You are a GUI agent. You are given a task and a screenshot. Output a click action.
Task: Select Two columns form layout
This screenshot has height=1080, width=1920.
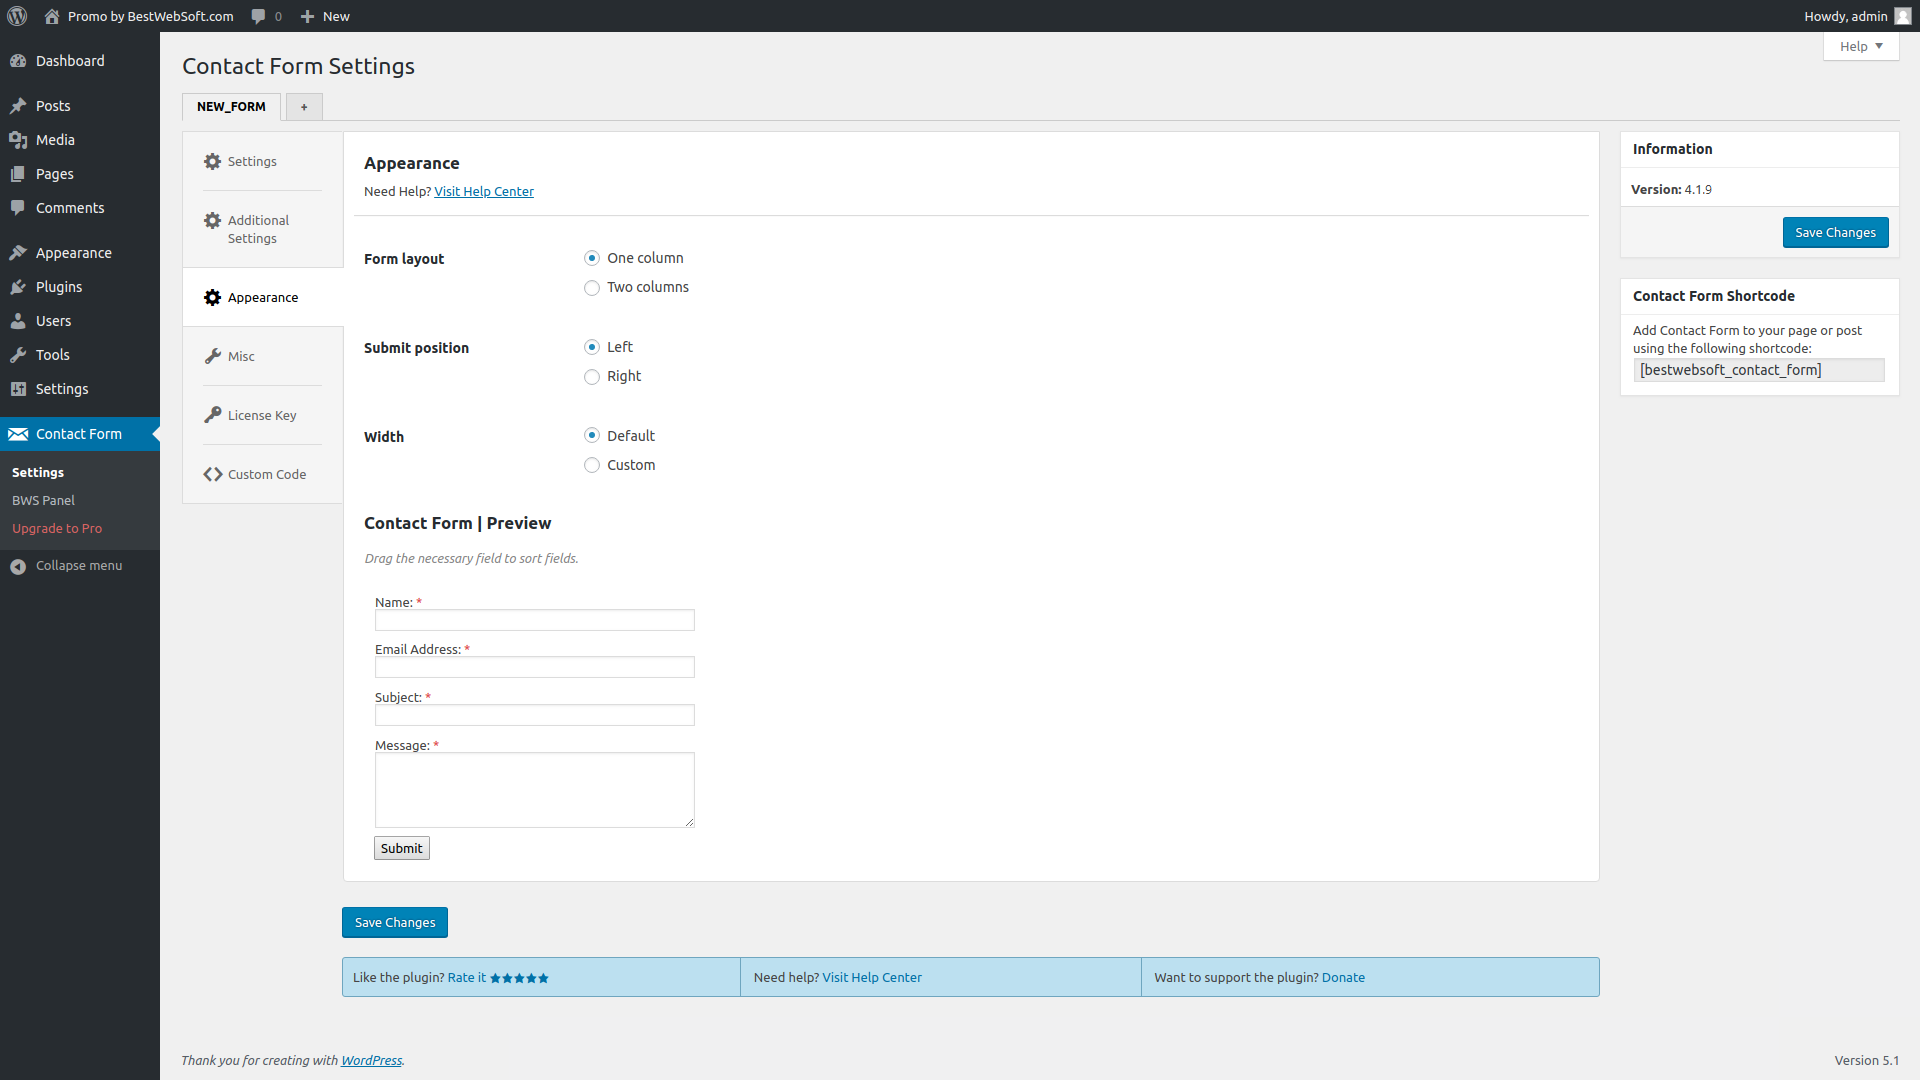(592, 286)
